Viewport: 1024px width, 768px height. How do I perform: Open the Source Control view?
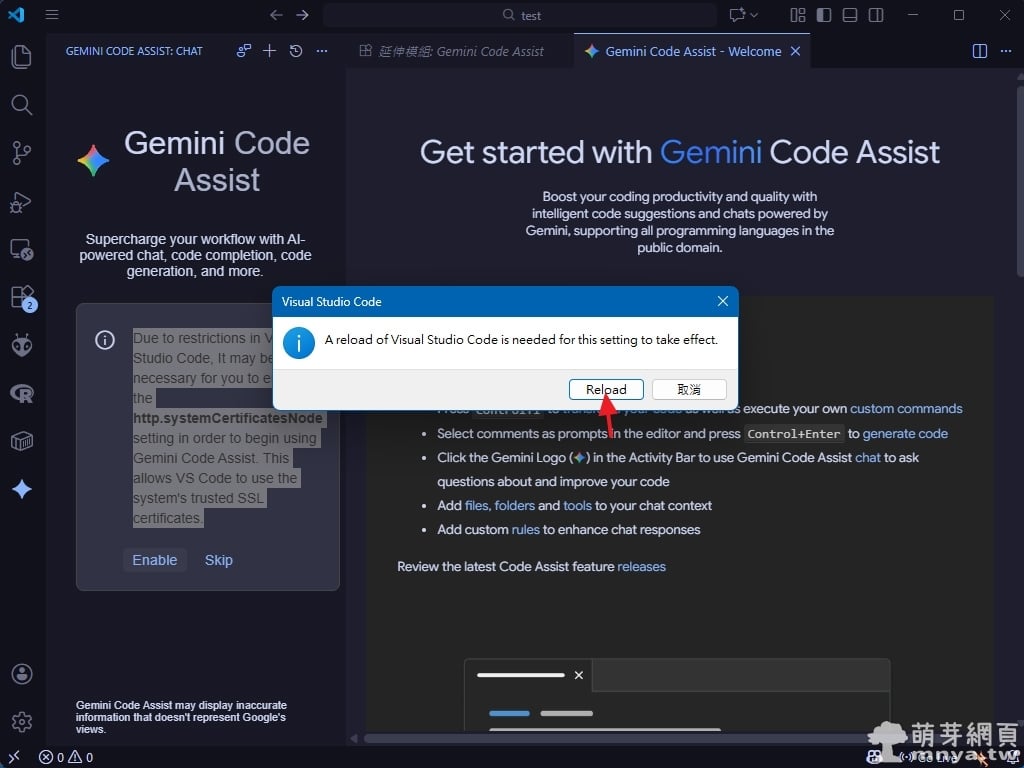[x=21, y=153]
